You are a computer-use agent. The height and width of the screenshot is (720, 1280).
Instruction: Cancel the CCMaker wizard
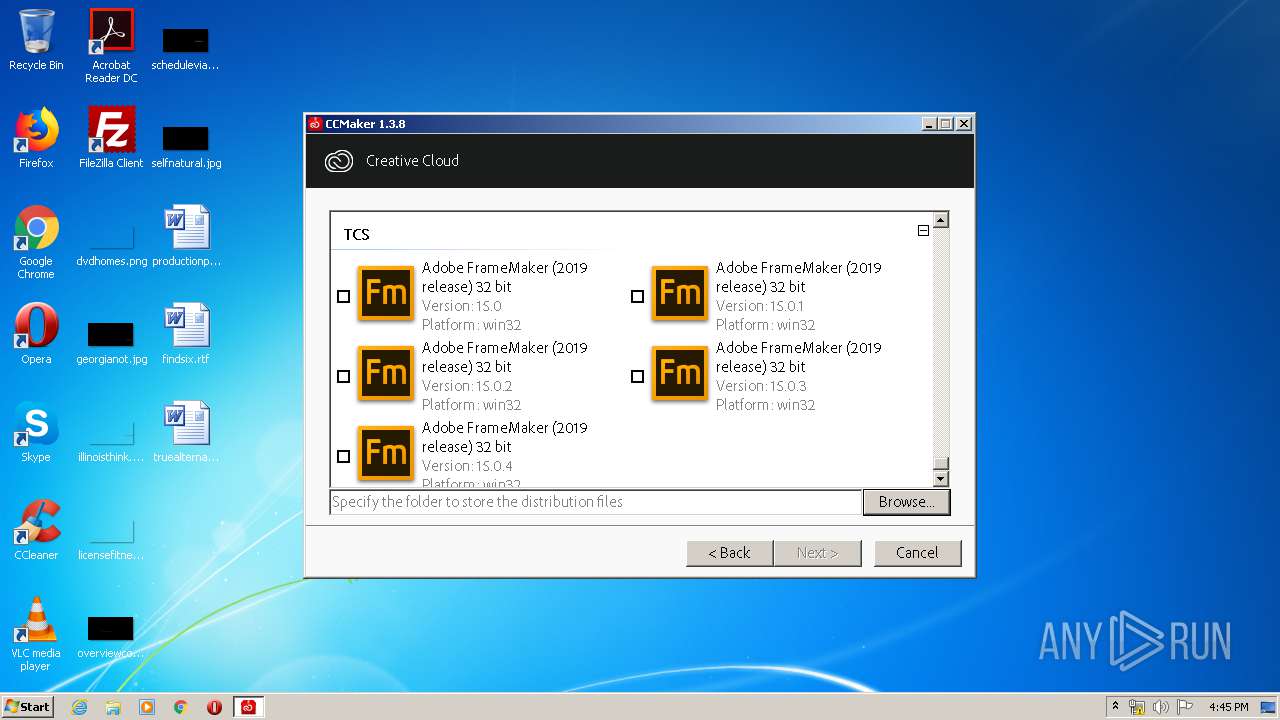tap(917, 553)
